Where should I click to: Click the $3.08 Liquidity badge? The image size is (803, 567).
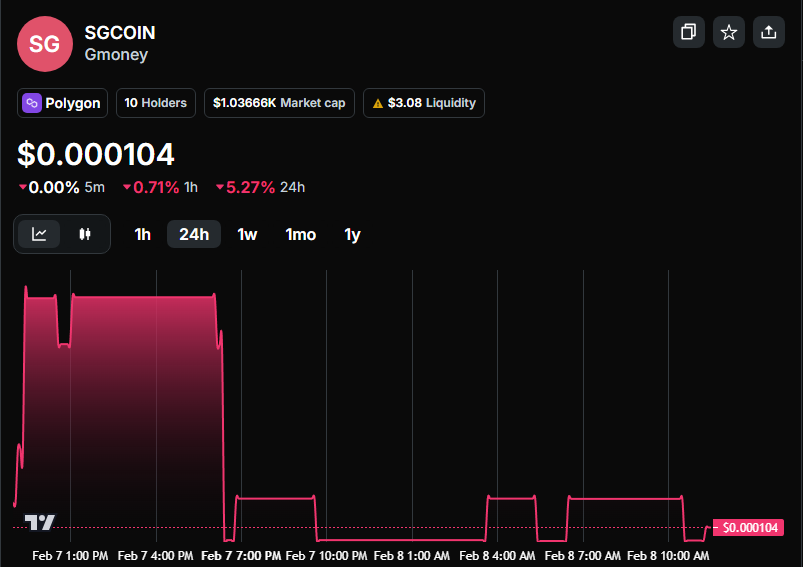pos(424,103)
